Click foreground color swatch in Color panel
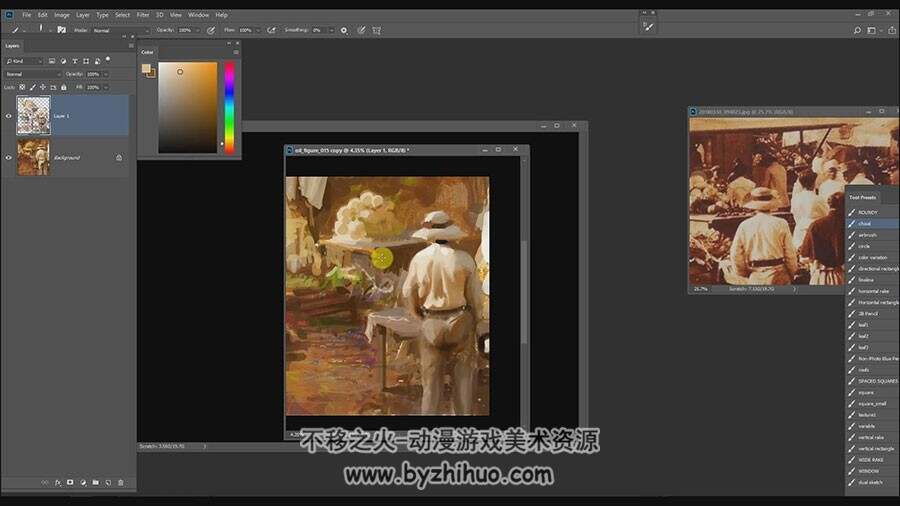This screenshot has width=900, height=506. pyautogui.click(x=146, y=69)
